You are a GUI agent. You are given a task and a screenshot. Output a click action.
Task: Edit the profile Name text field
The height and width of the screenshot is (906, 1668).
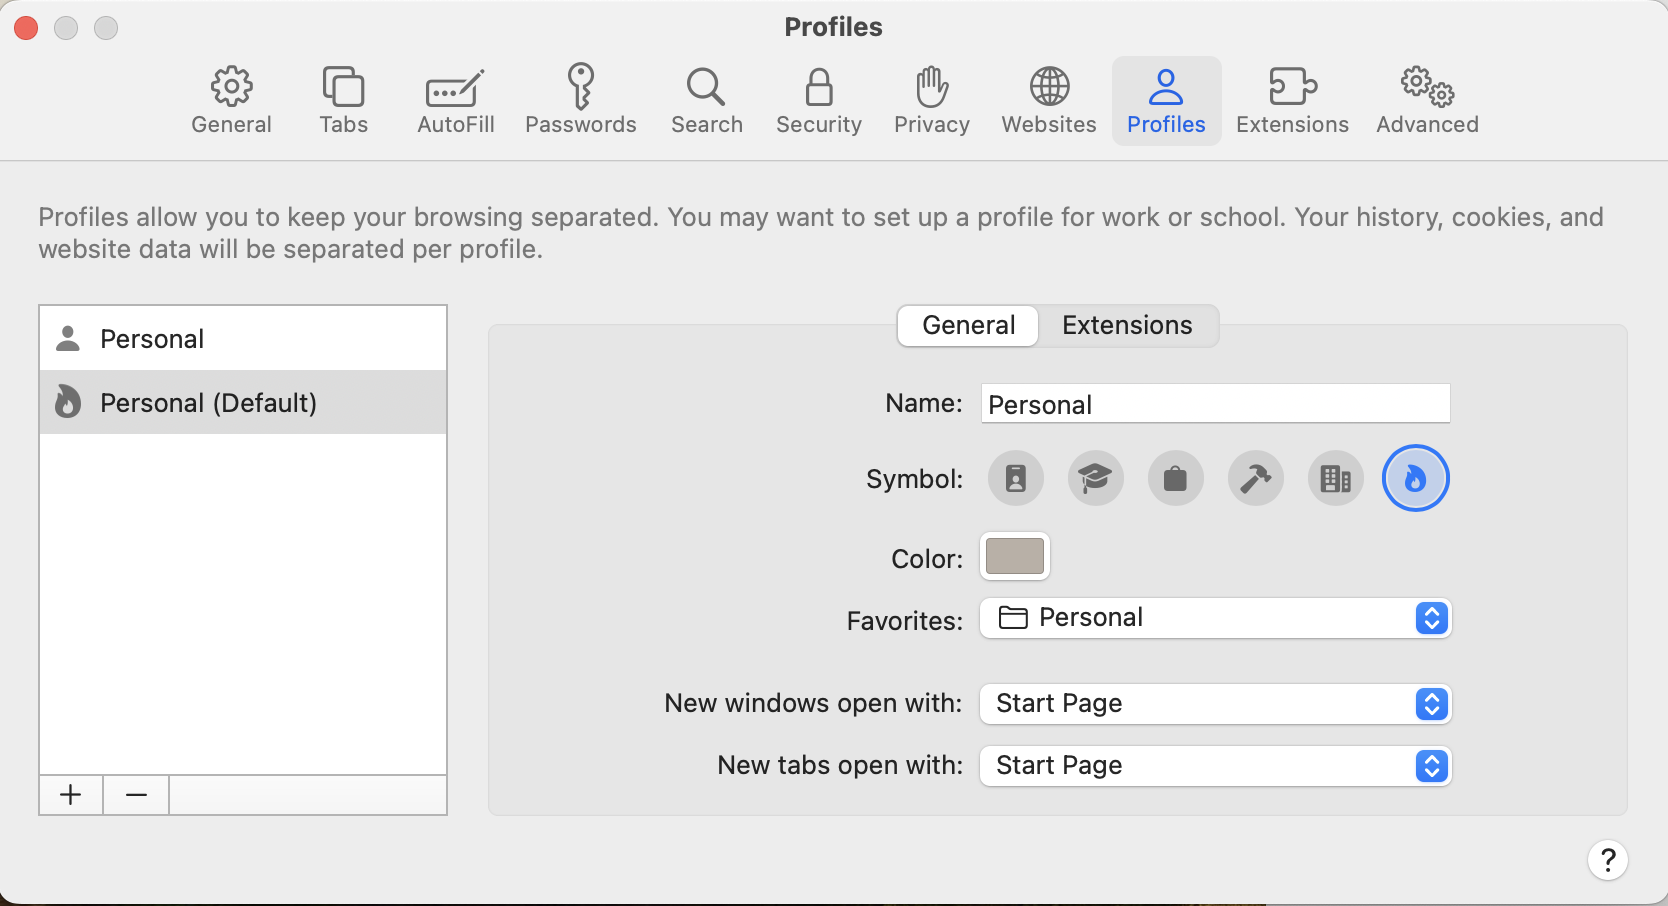(x=1214, y=404)
